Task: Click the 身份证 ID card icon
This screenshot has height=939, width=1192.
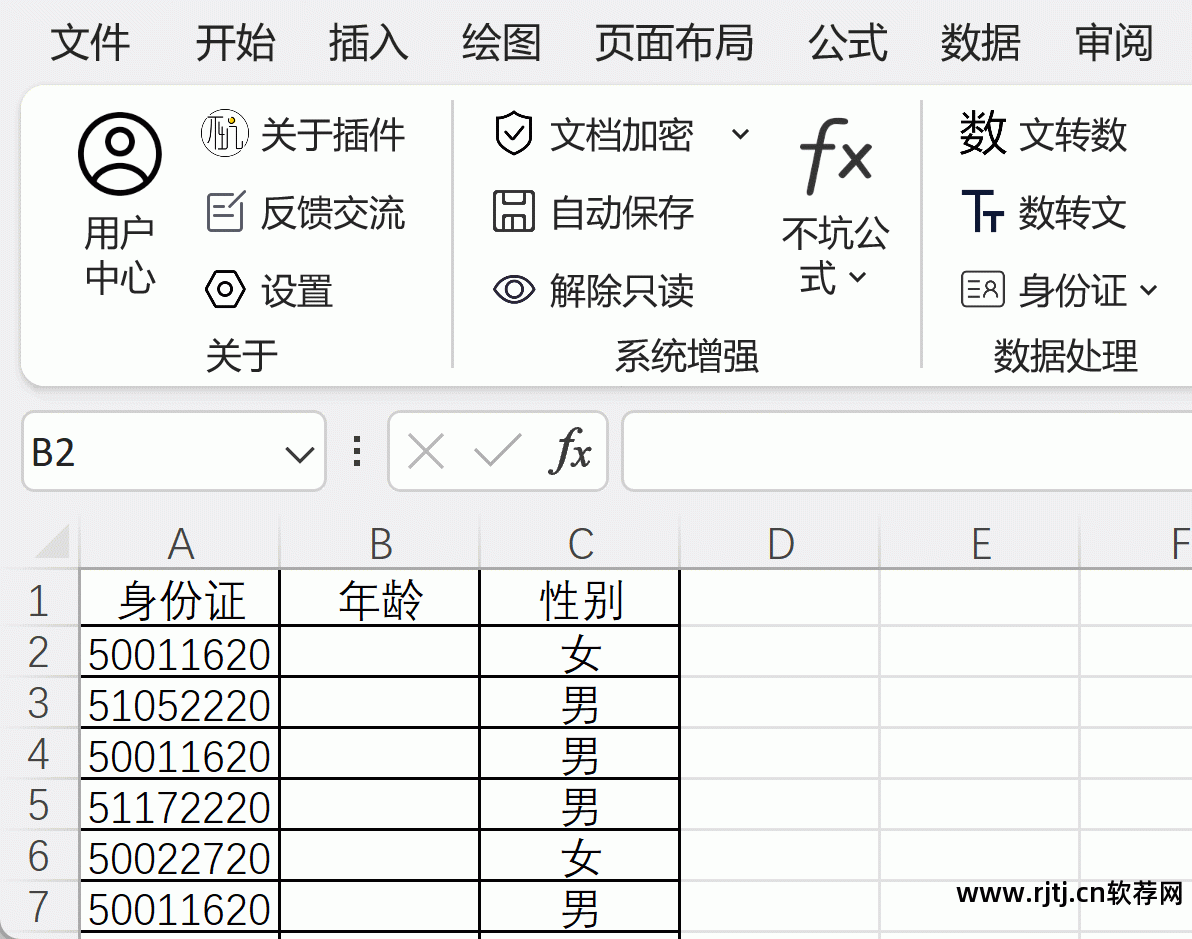Action: (982, 289)
